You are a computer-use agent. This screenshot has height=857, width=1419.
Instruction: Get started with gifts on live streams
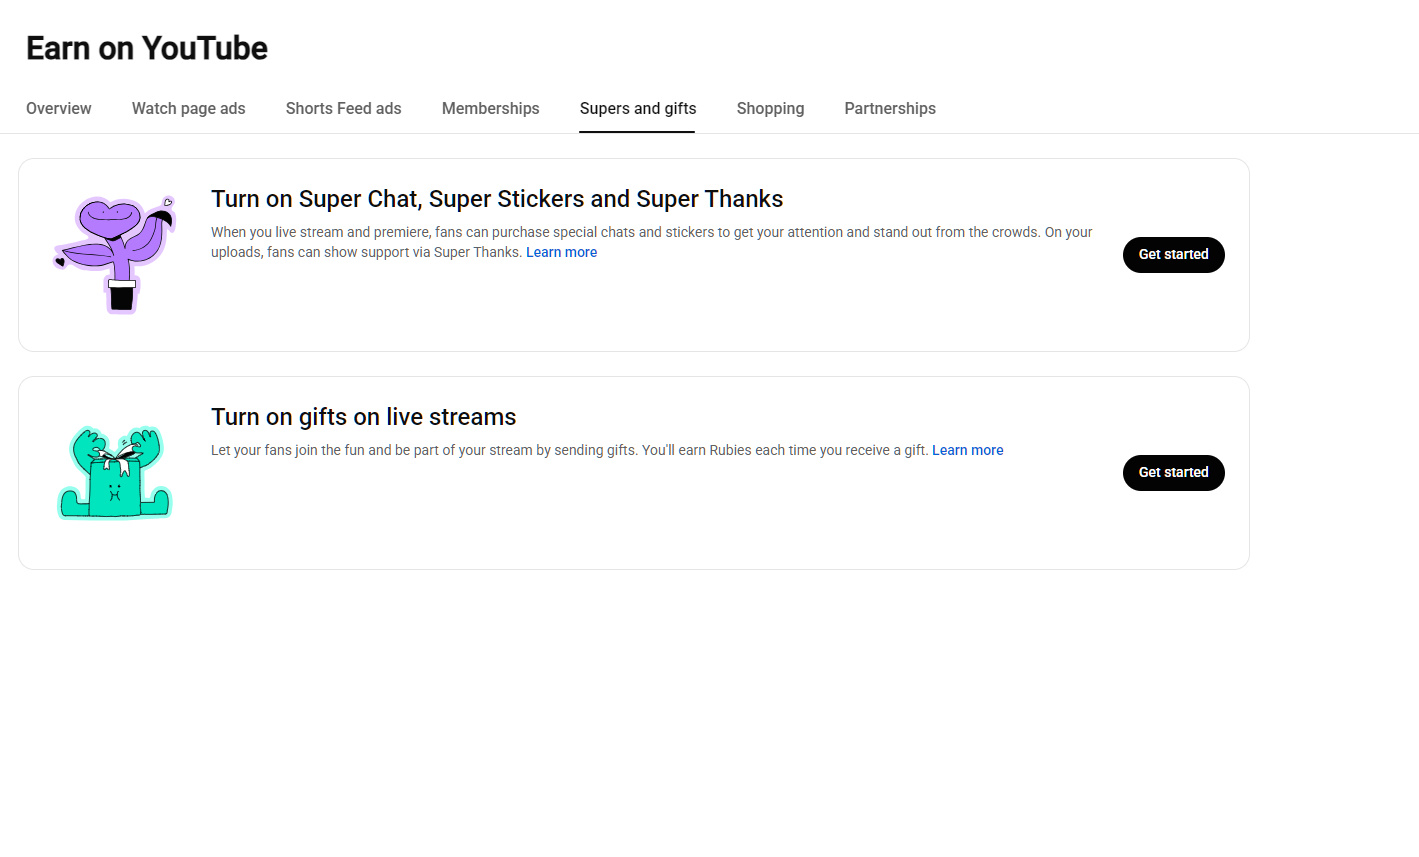[x=1174, y=473]
